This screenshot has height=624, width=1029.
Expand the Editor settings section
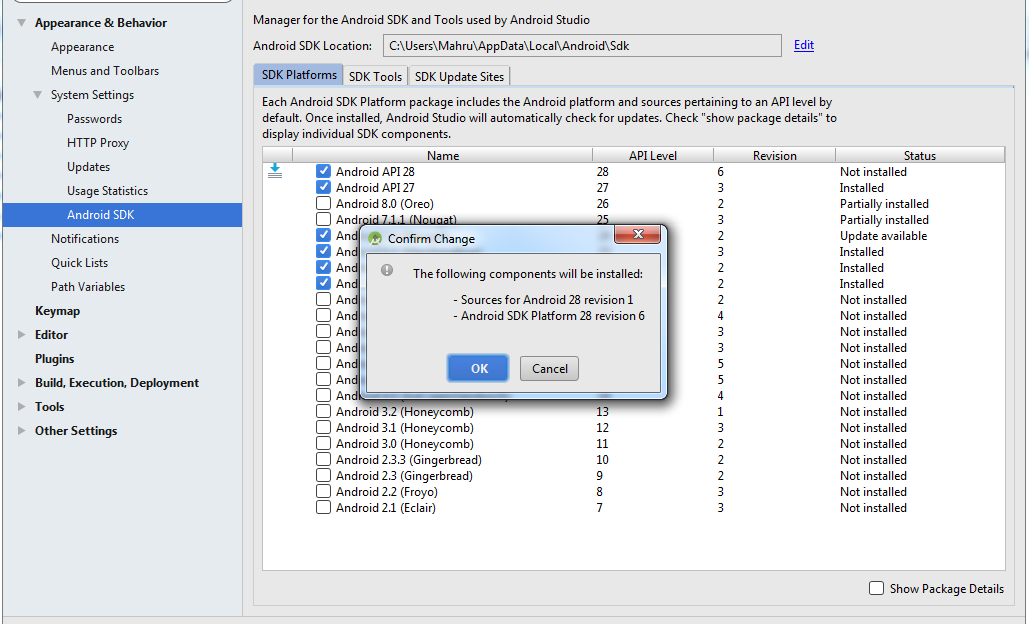21,335
